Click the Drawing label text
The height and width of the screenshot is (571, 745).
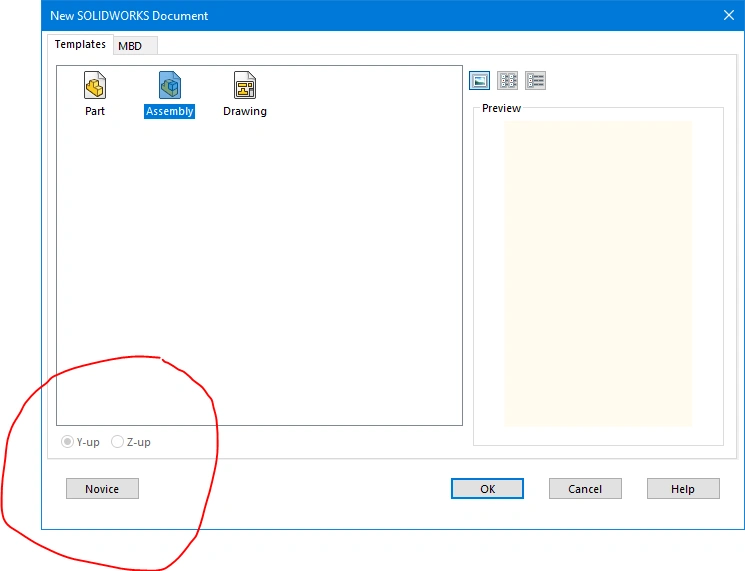tap(245, 111)
